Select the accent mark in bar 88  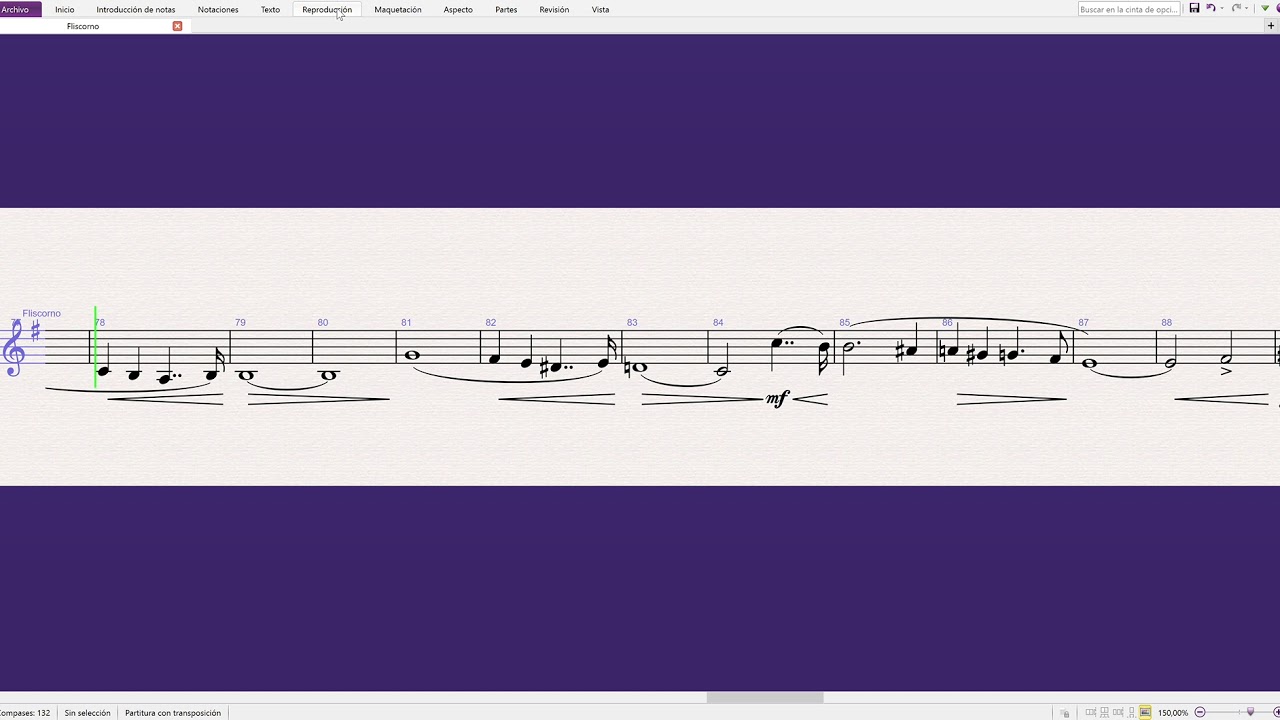click(x=1227, y=371)
